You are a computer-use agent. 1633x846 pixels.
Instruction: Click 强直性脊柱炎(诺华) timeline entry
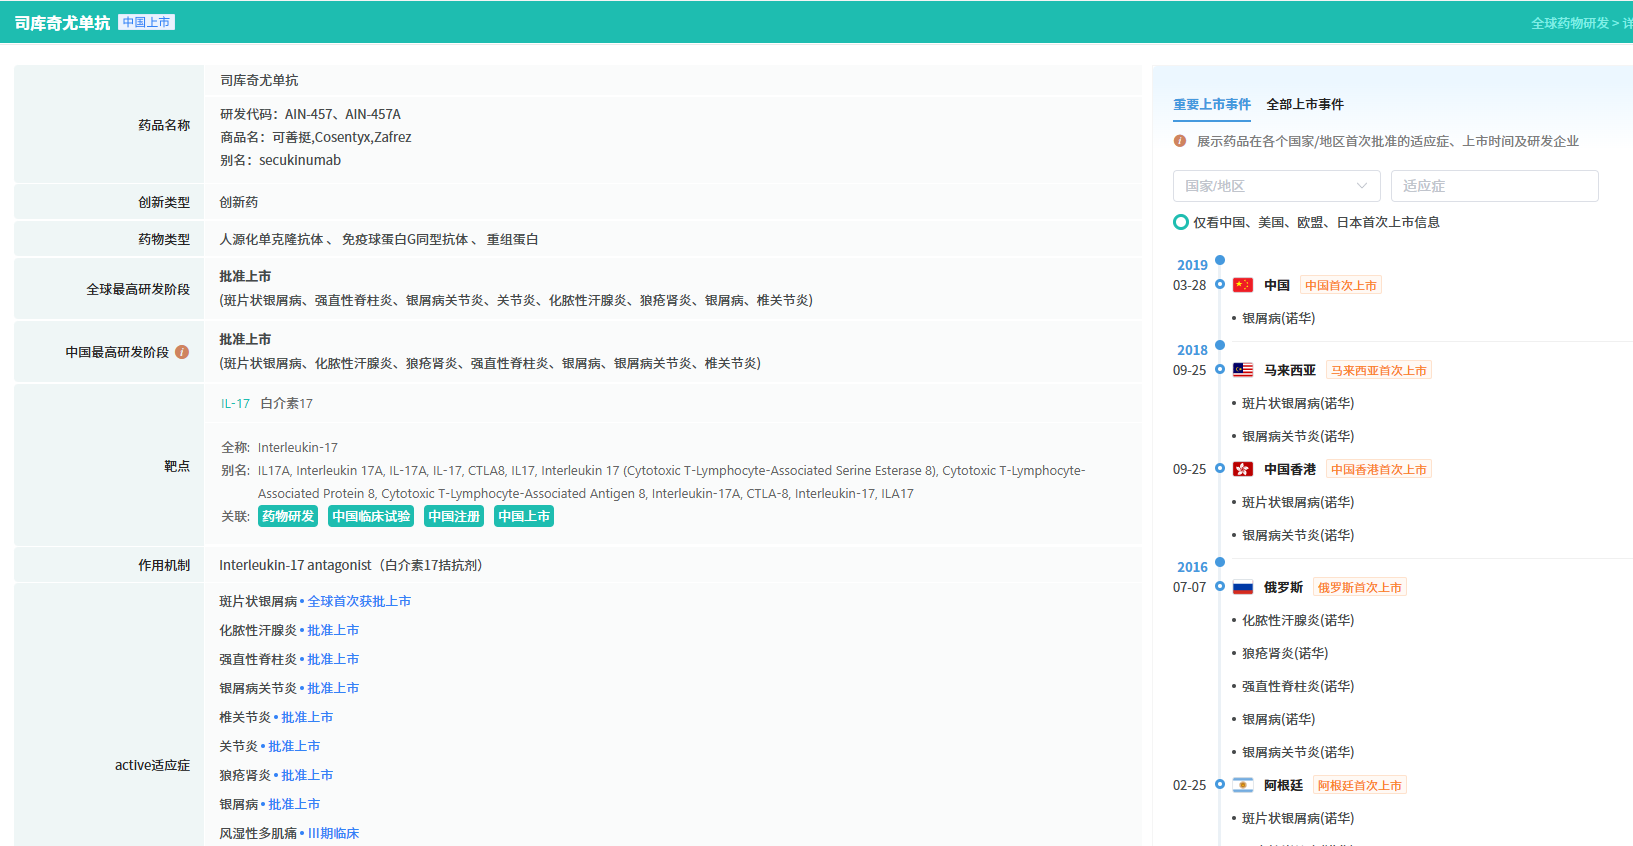click(1298, 686)
